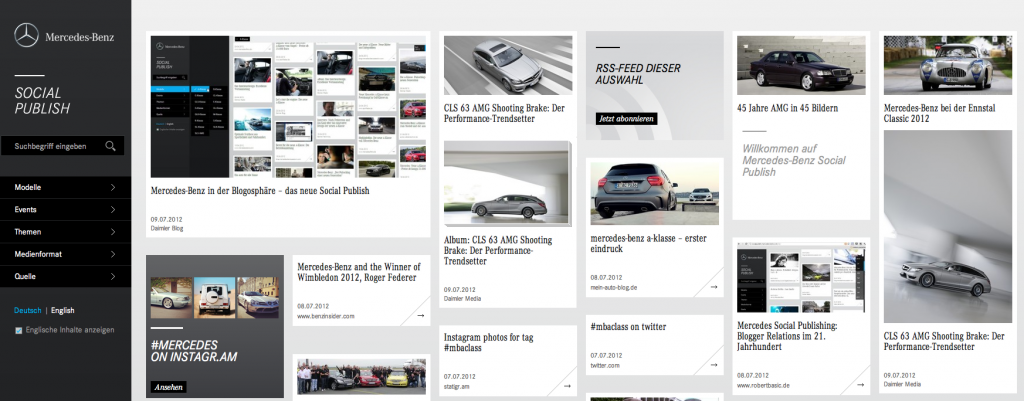The height and width of the screenshot is (401, 1024).
Task: Open Instagram photos for tag #mbaclass
Action: (488, 343)
